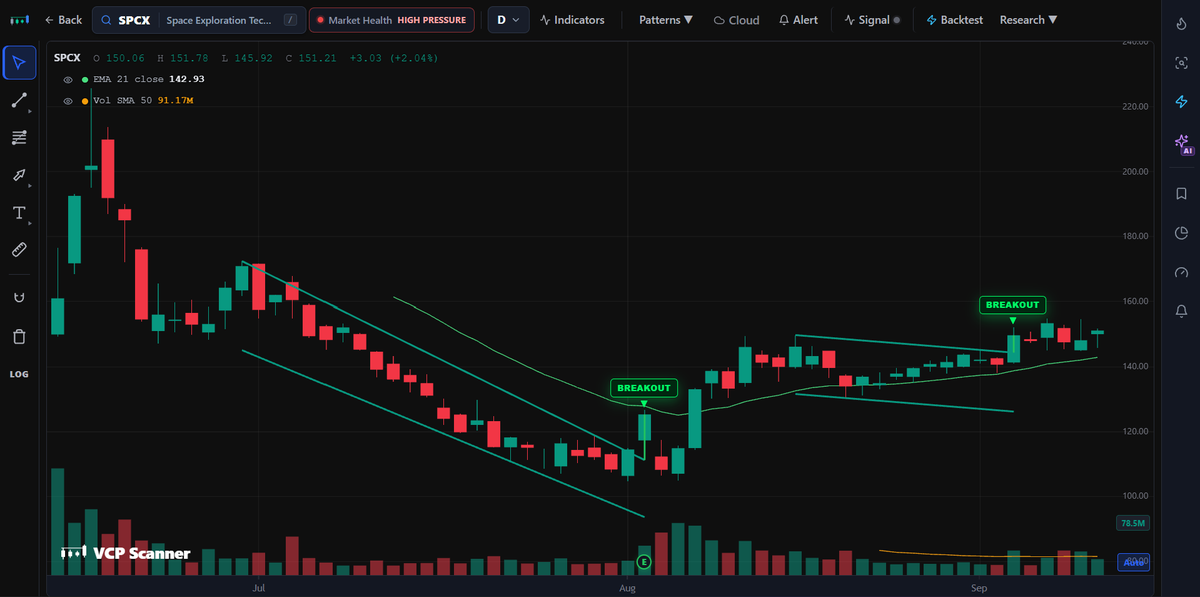This screenshot has width=1200, height=597.
Task: Click the EMA 21 close label
Action: coord(126,79)
